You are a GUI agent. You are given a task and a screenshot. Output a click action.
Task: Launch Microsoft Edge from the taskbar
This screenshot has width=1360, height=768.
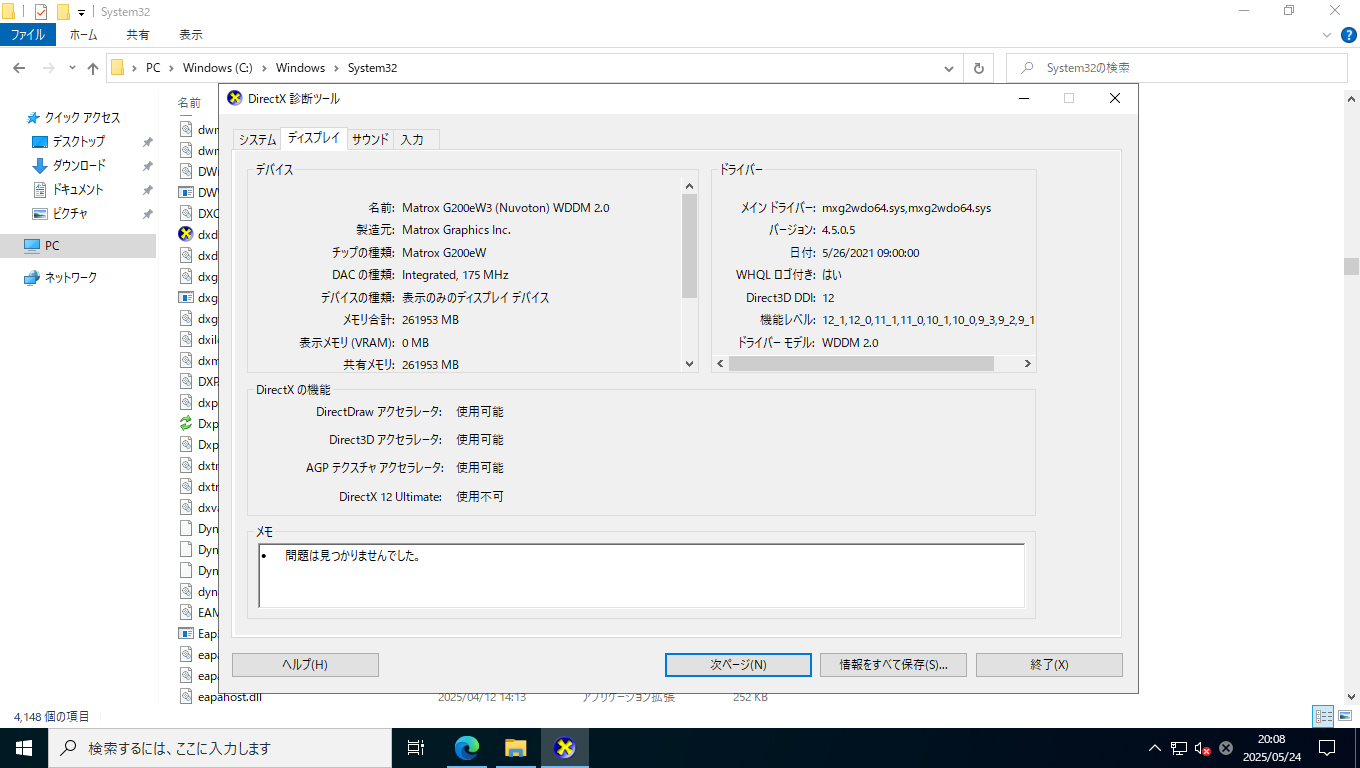click(x=466, y=748)
